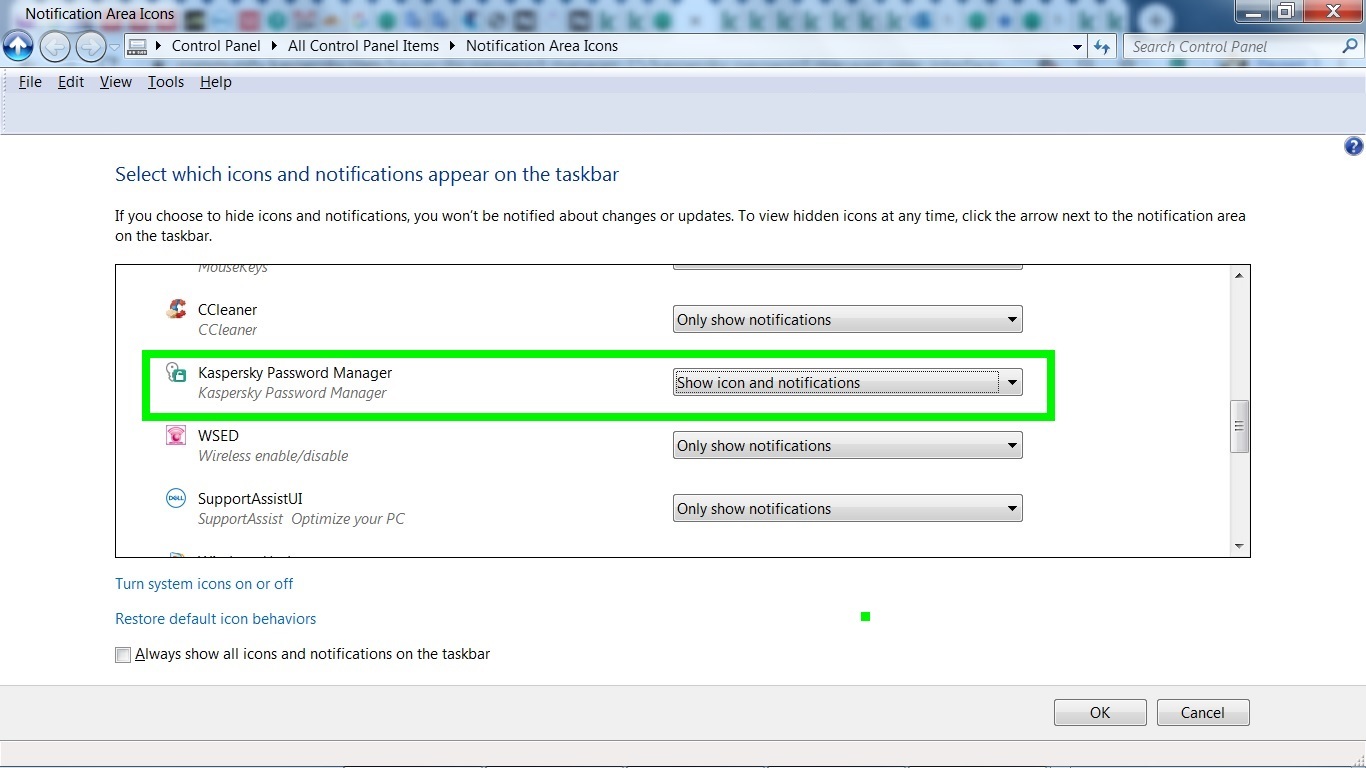Expand the arrow after All Control Panel Items

pos(452,46)
